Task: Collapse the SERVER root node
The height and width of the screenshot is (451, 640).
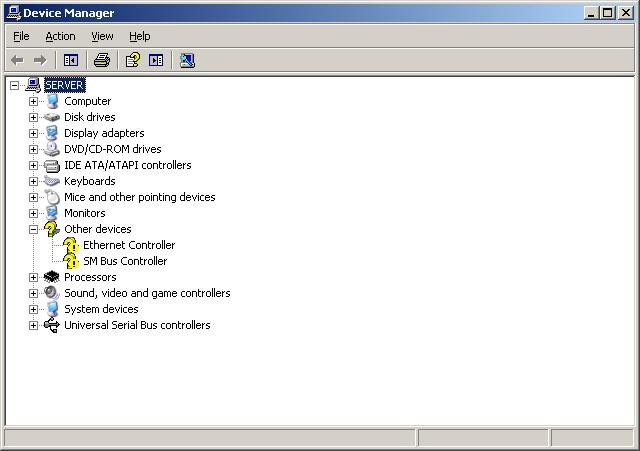Action: [x=15, y=85]
